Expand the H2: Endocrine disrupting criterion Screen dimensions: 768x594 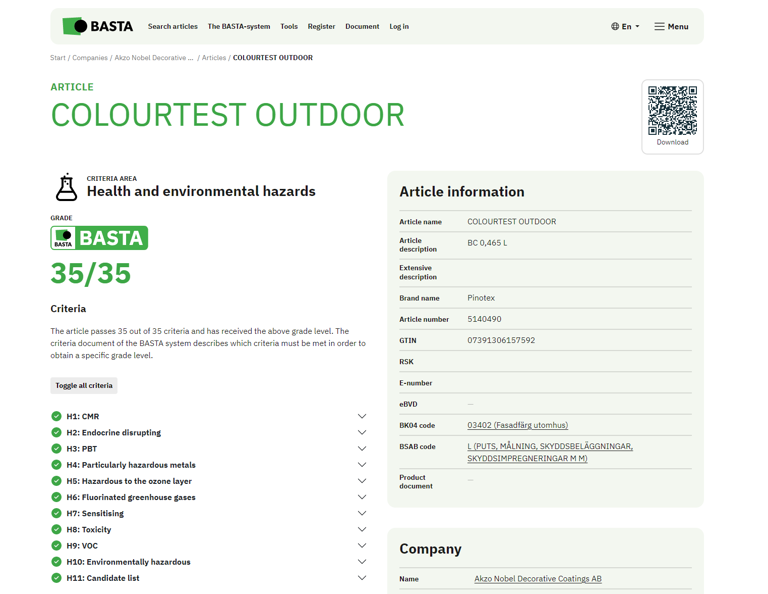pyautogui.click(x=361, y=433)
